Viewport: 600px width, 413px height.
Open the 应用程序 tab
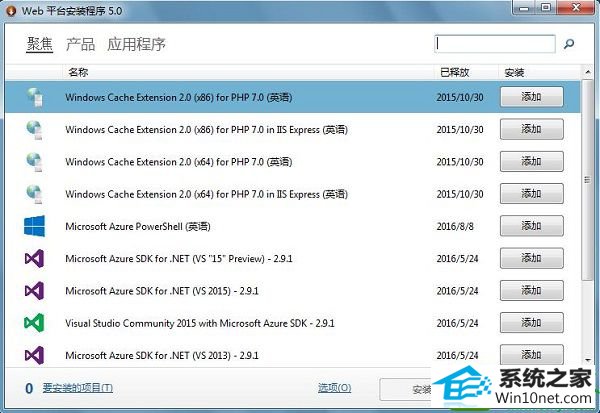pos(136,44)
